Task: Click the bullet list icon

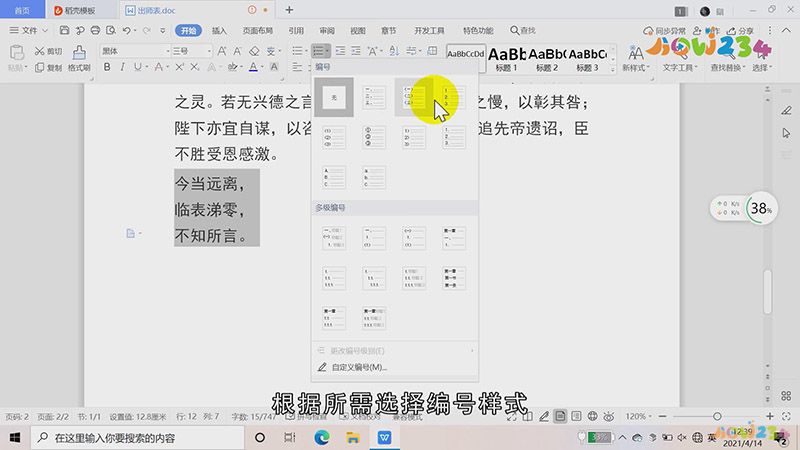Action: point(297,51)
